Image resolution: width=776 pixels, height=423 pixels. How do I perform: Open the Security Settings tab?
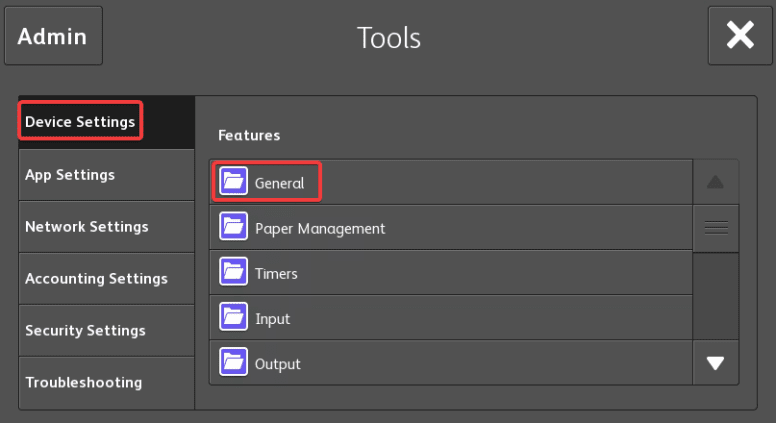pos(85,331)
